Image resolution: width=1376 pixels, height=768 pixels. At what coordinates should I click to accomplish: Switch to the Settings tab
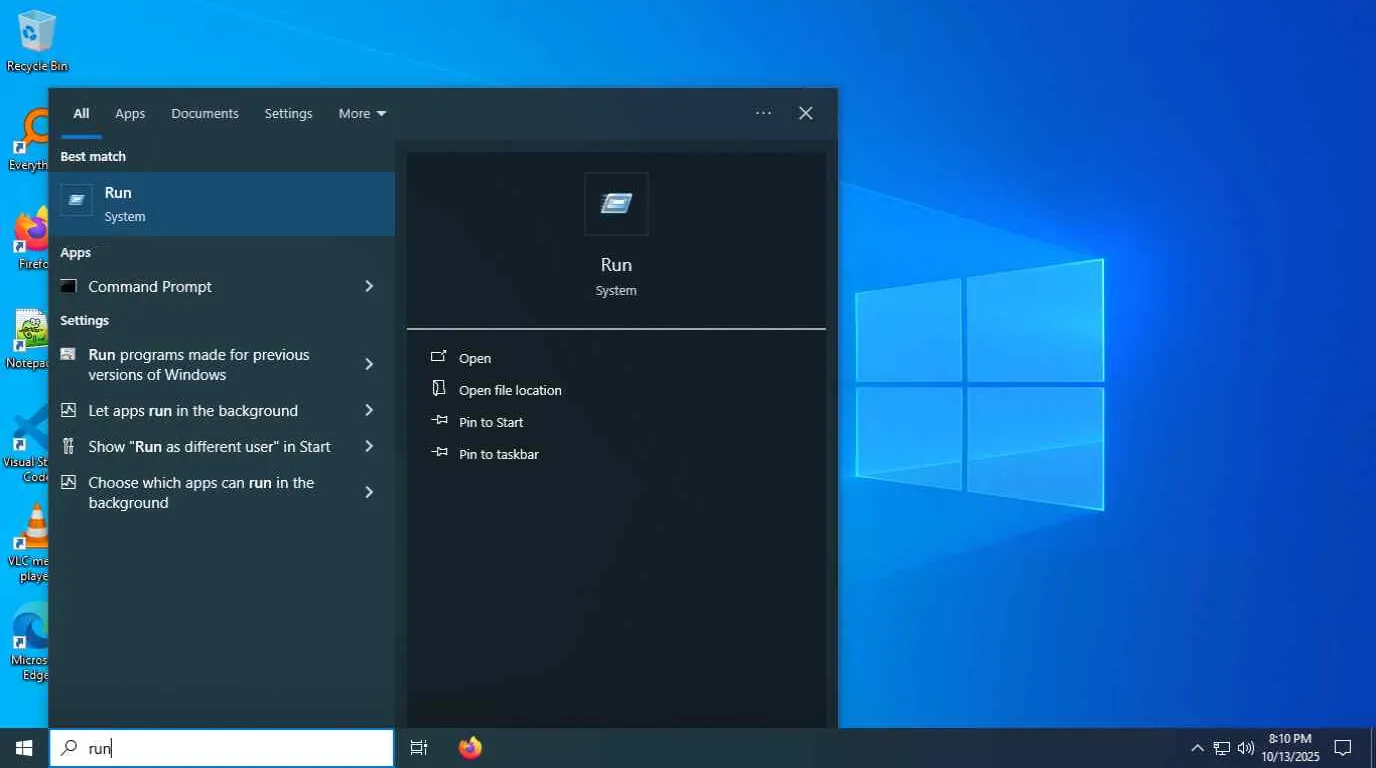pos(288,113)
